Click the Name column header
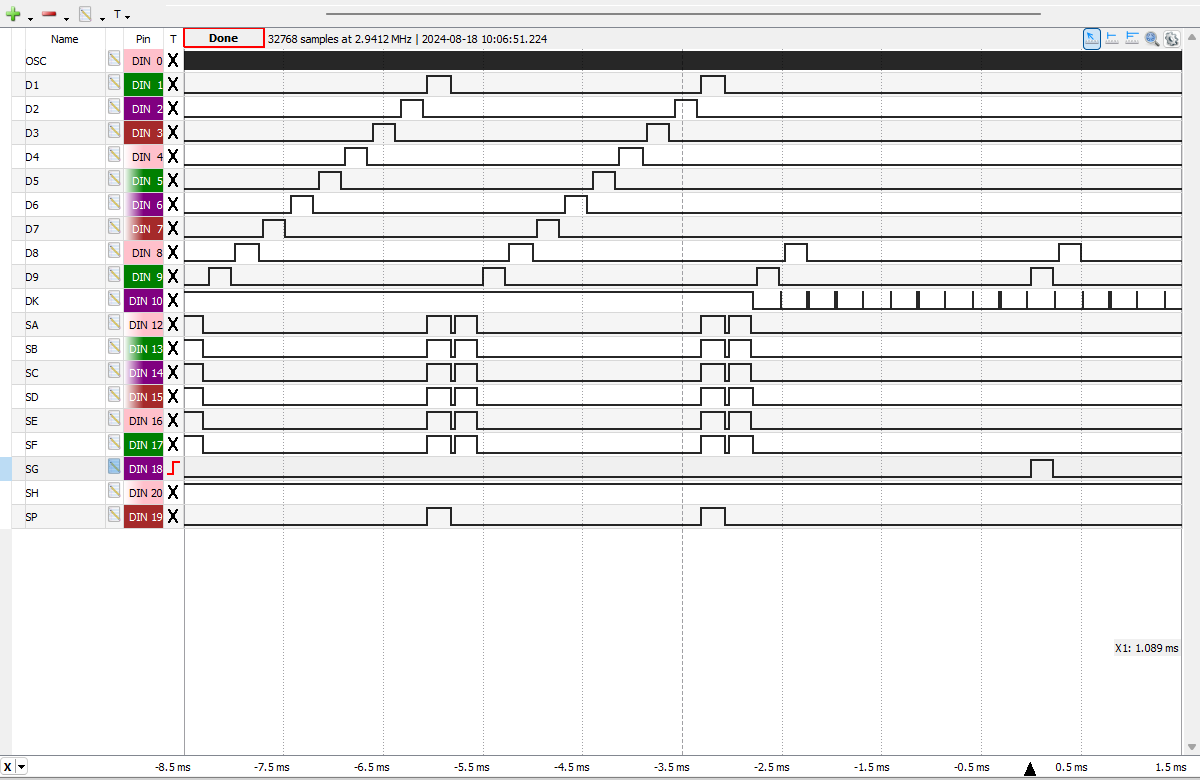The height and width of the screenshot is (780, 1200). tap(65, 39)
